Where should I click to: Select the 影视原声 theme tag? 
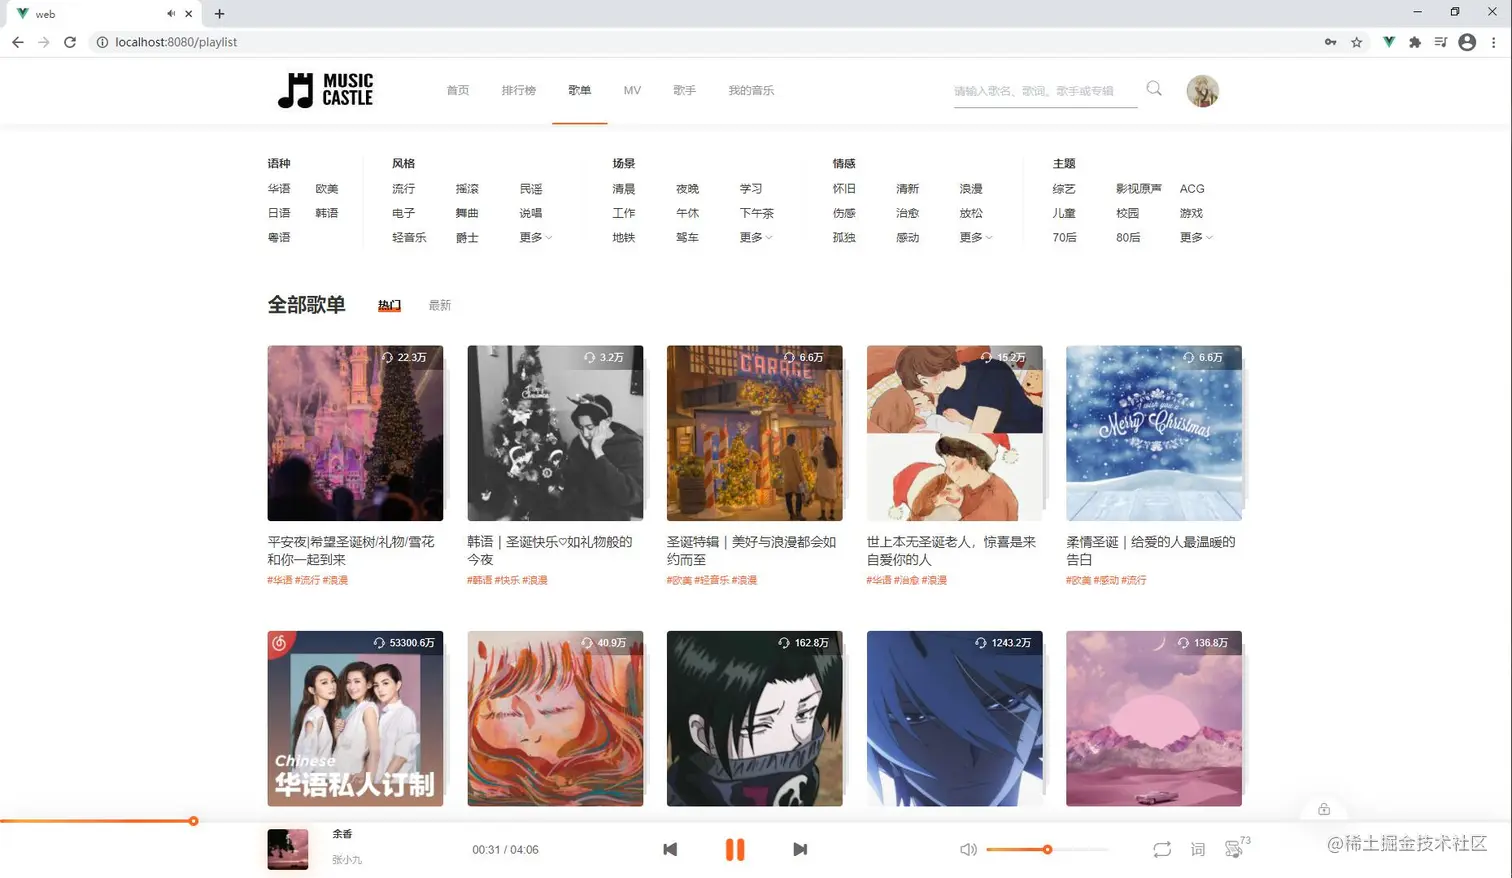coord(1139,189)
